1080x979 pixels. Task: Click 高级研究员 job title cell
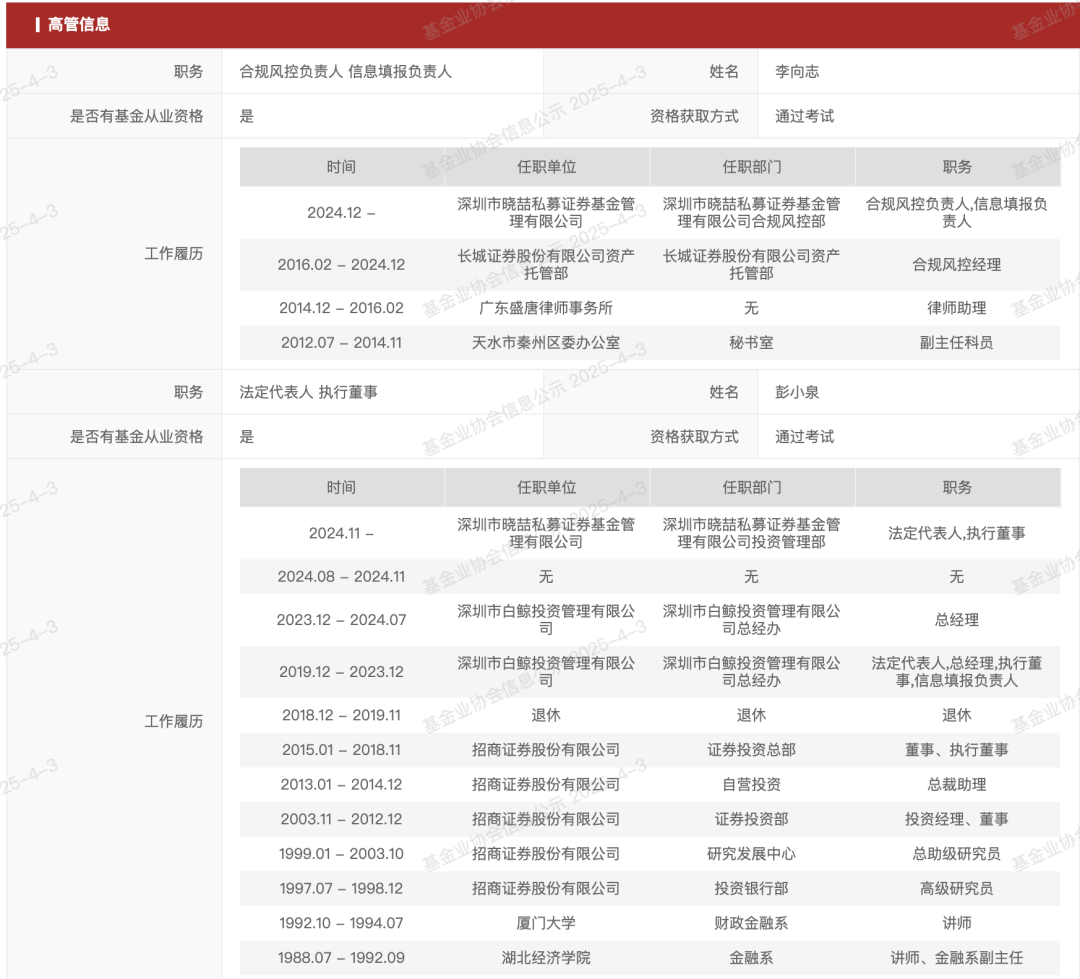pyautogui.click(x=957, y=889)
